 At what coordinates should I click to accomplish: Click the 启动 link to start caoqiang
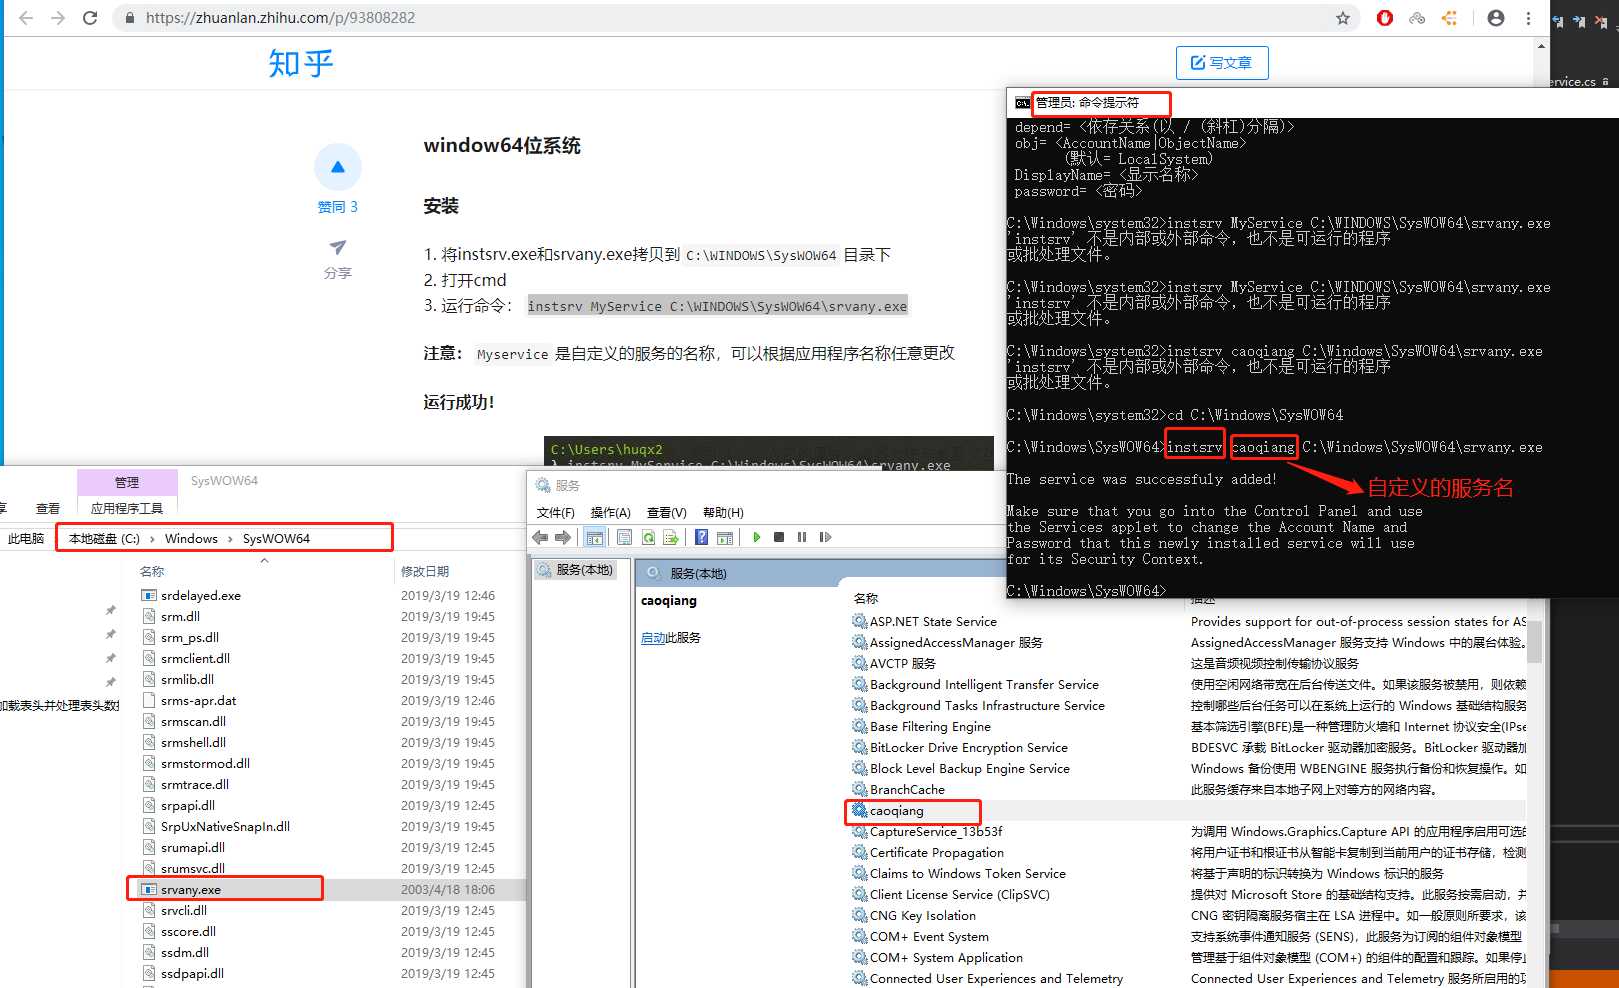pos(653,638)
